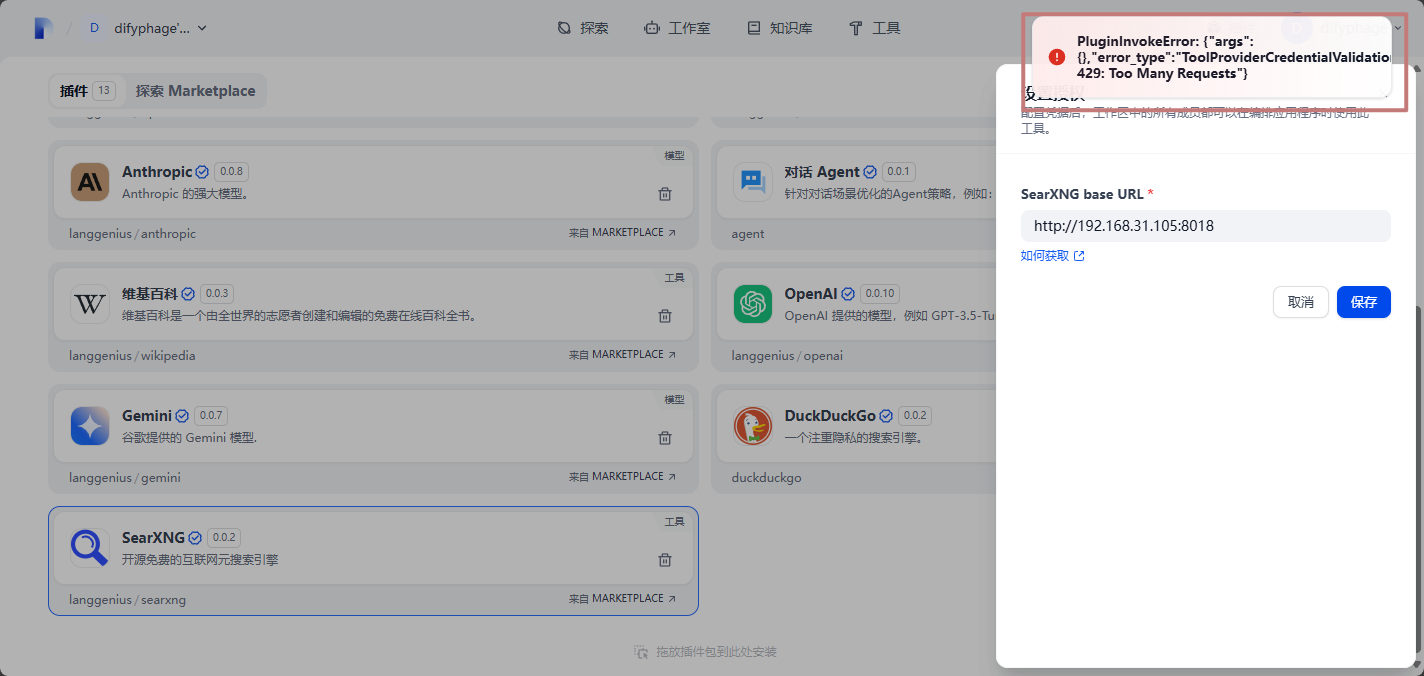The height and width of the screenshot is (676, 1424).
Task: Click the Wikipedia plugin logo
Action: [90, 304]
